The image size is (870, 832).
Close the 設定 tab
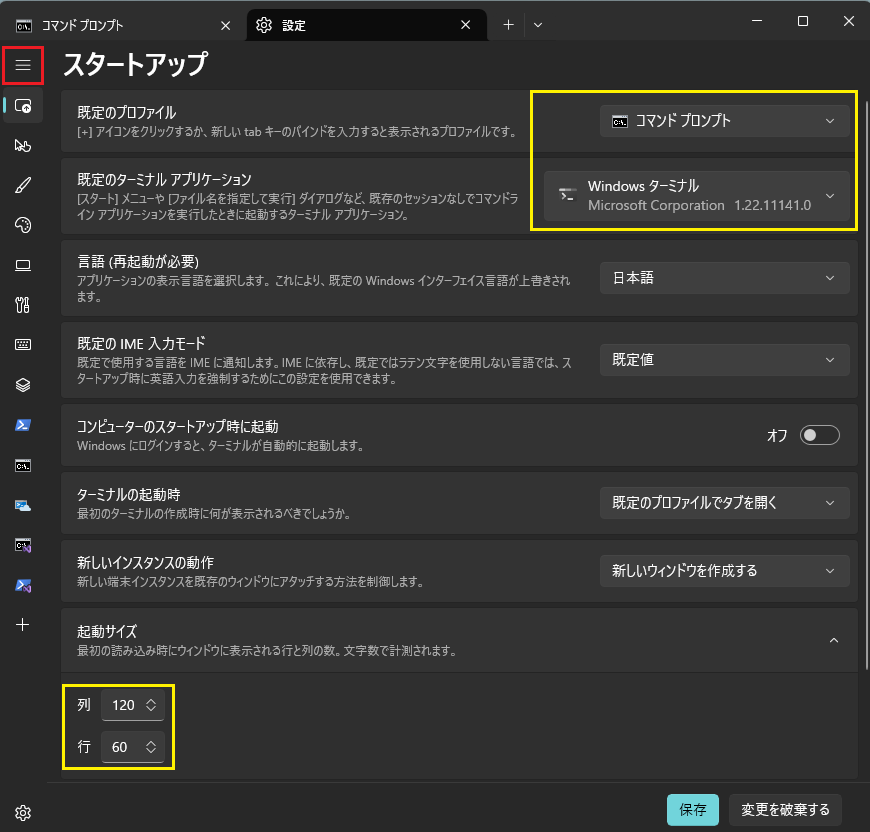click(x=466, y=25)
